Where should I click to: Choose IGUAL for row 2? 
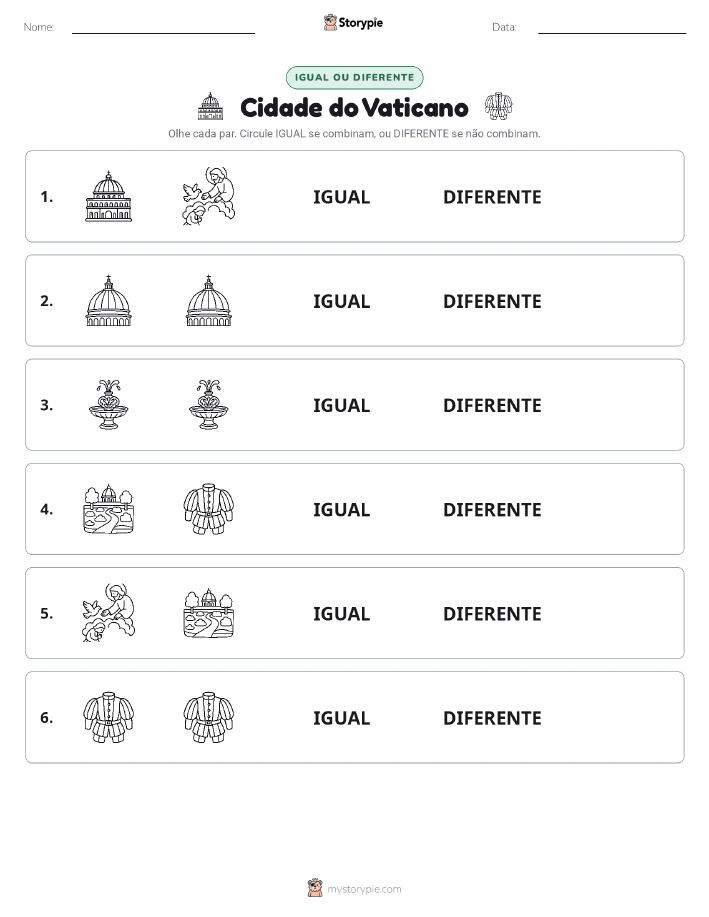click(342, 301)
